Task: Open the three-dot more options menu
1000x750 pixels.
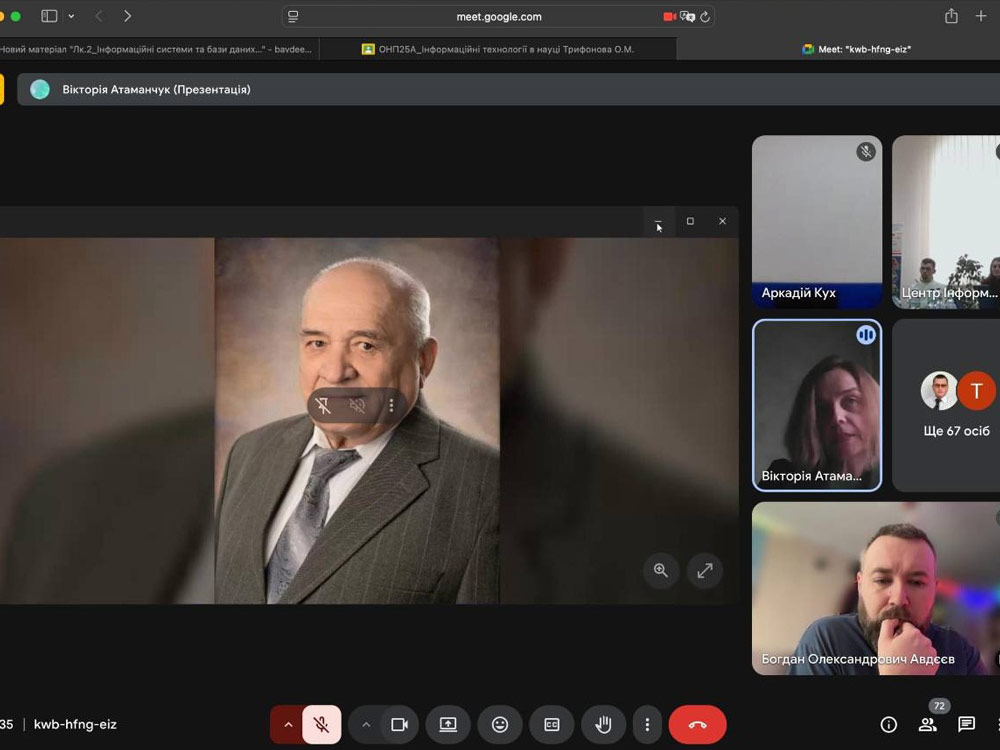Action: [x=647, y=725]
